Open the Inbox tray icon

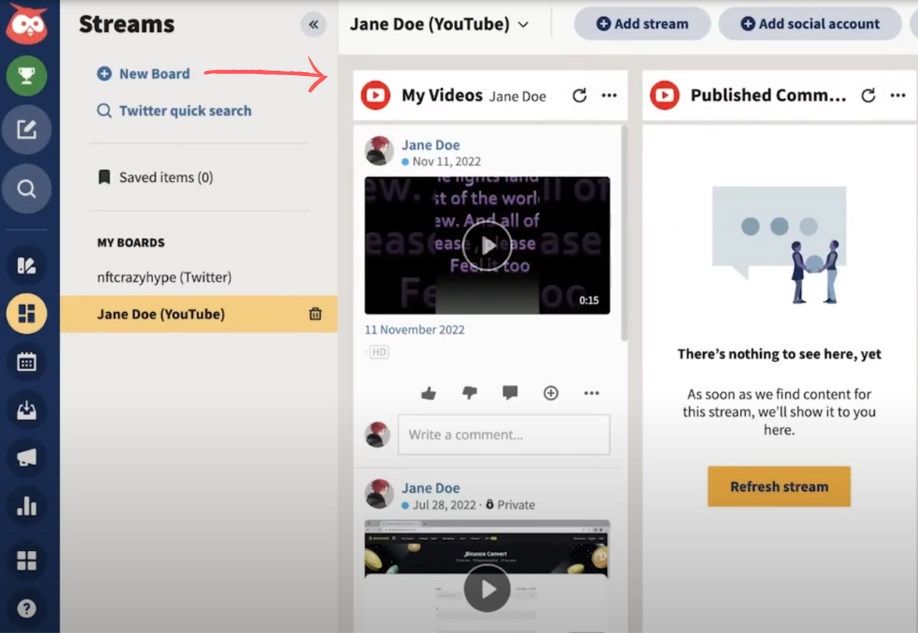click(x=26, y=410)
